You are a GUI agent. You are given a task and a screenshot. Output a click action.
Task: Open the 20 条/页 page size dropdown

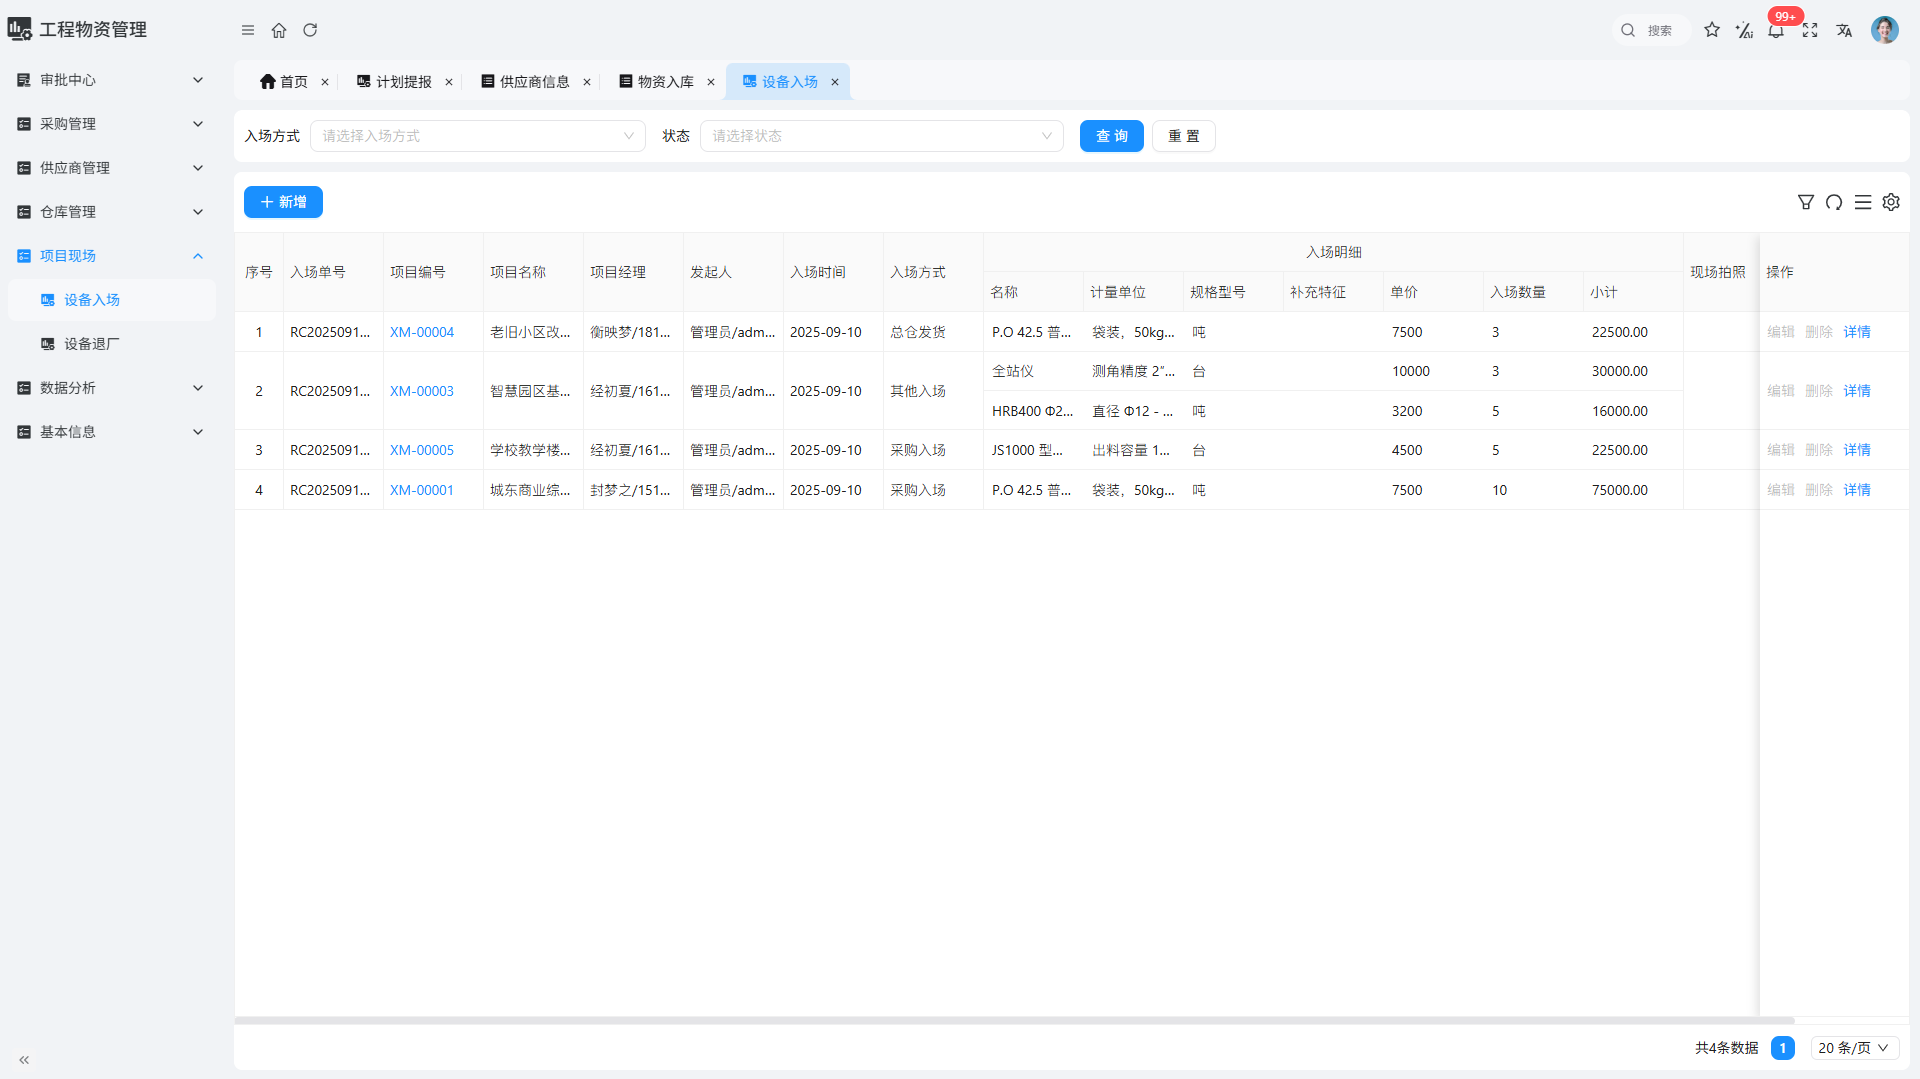pos(1854,1048)
